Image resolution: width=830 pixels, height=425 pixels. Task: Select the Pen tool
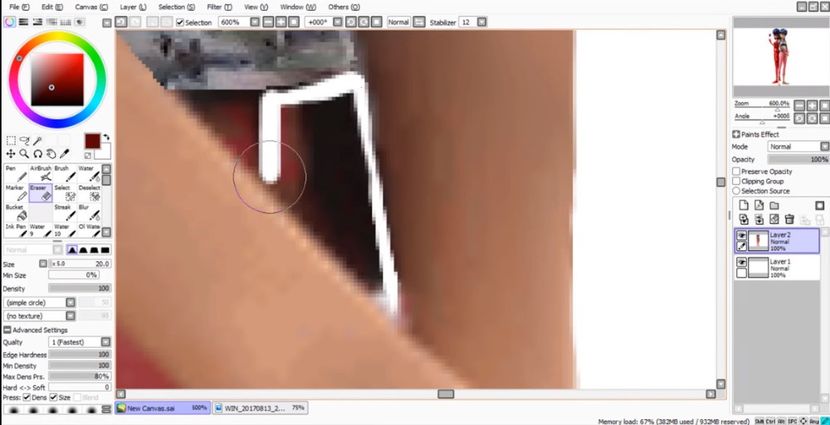click(14, 173)
